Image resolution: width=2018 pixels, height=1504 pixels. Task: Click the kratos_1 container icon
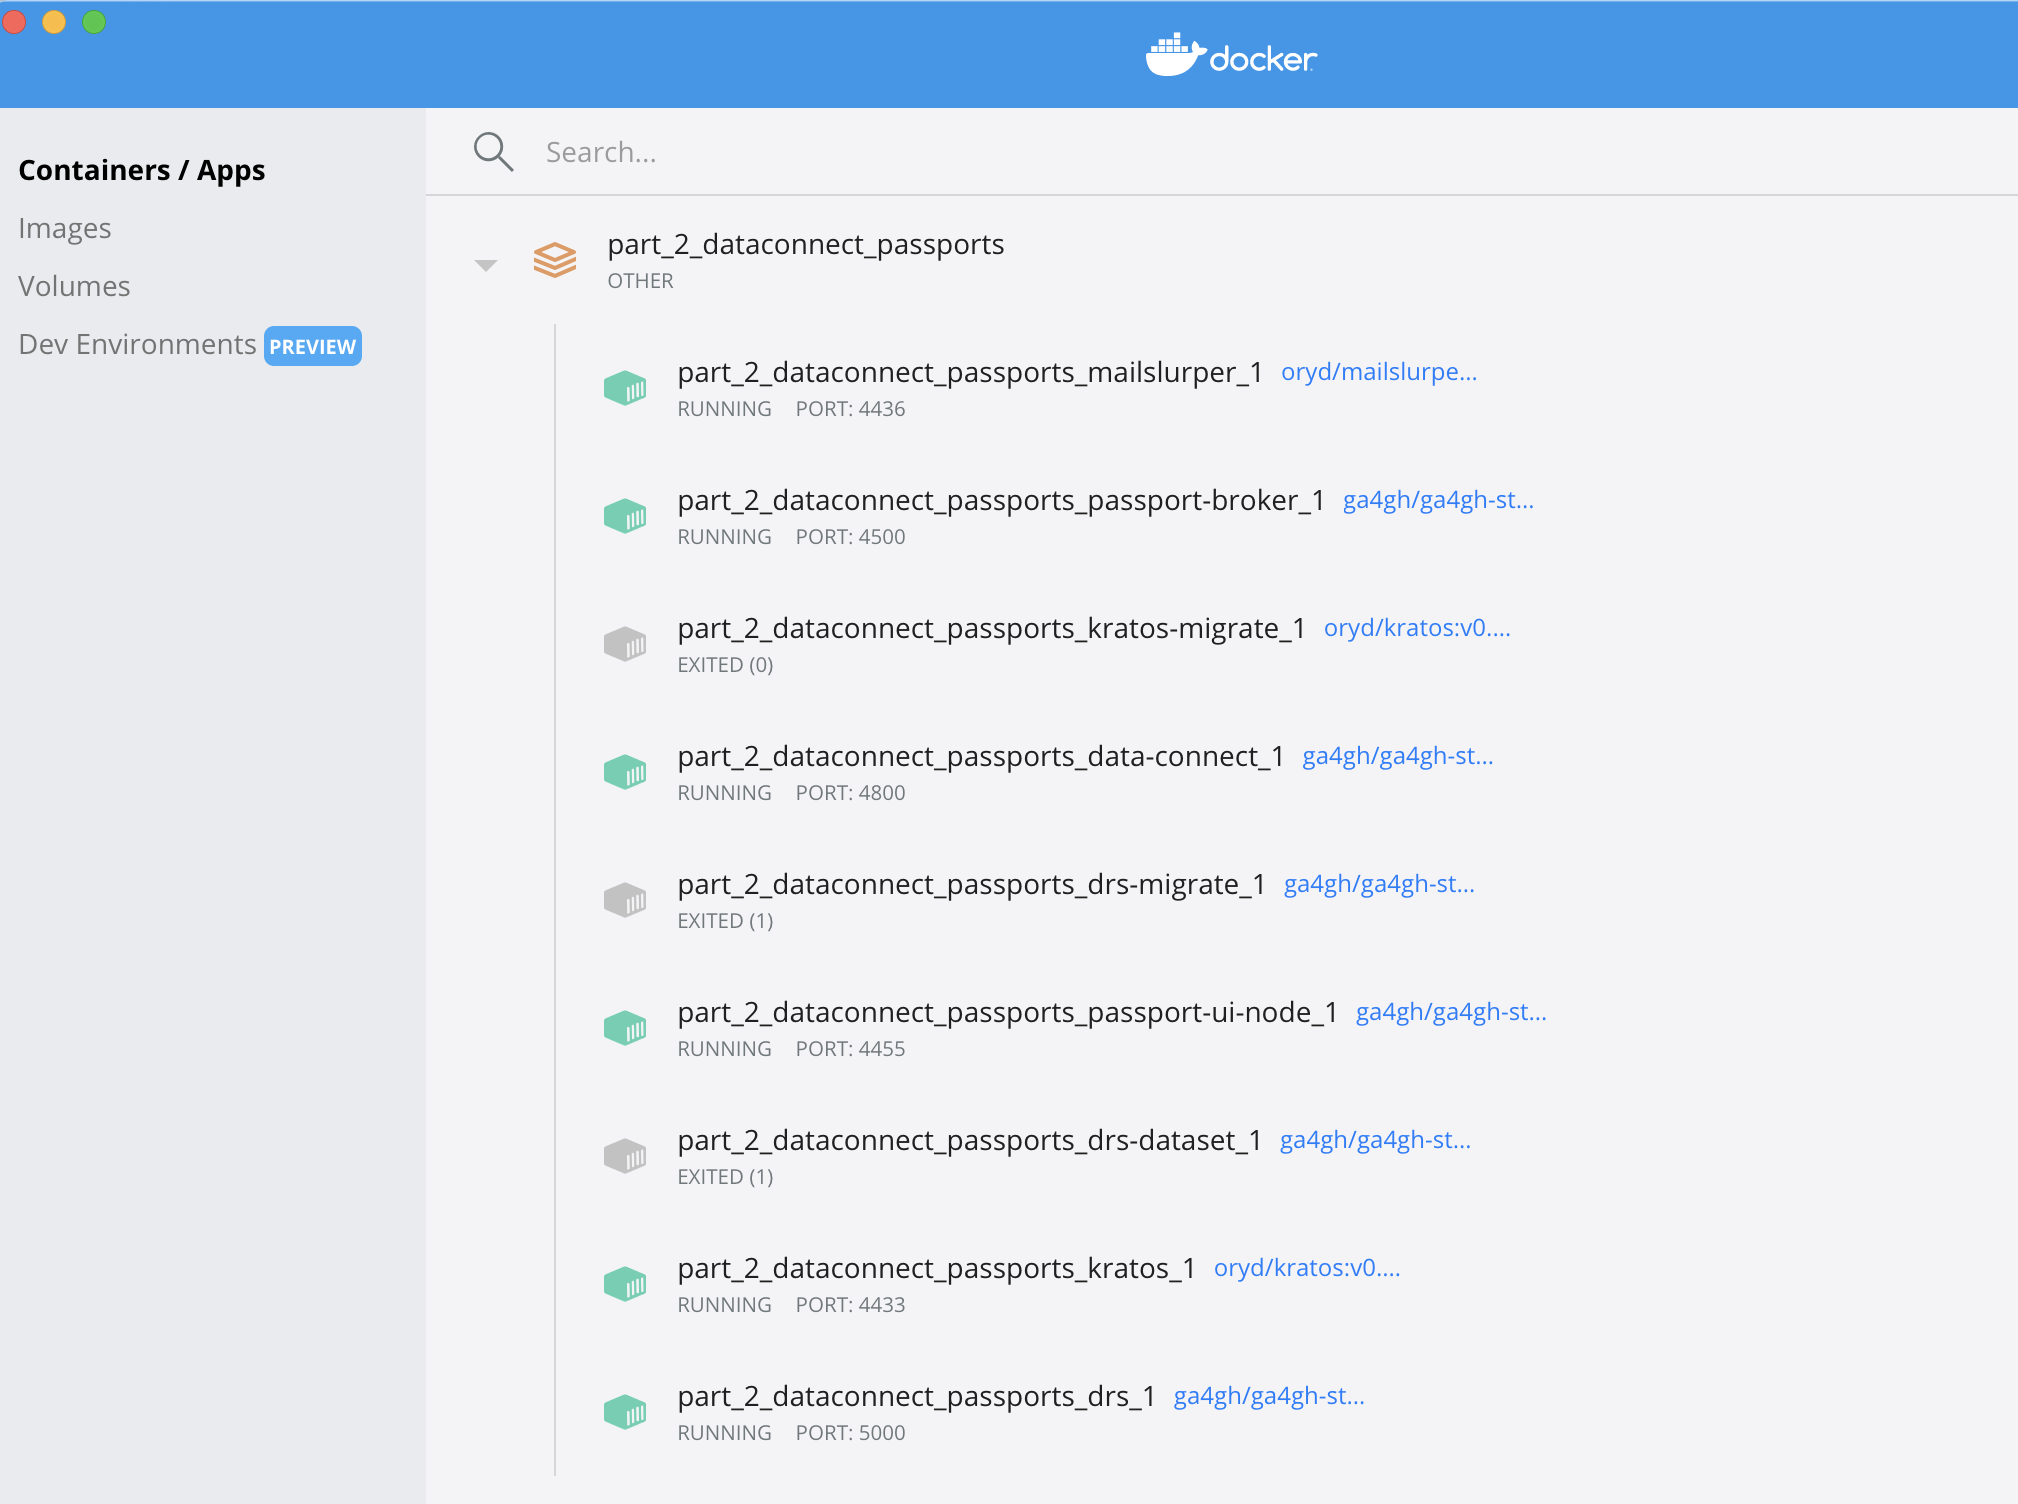tap(625, 1284)
